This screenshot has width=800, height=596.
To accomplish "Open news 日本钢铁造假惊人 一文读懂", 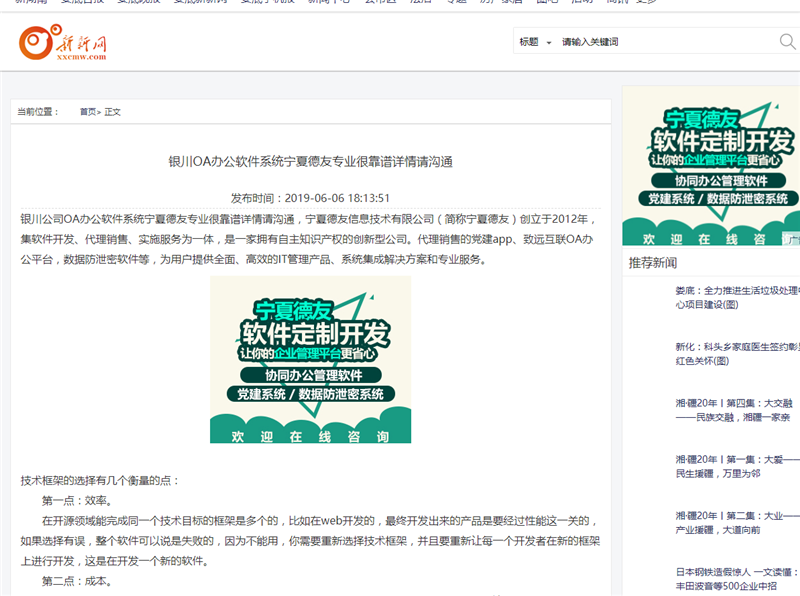I will click(x=737, y=579).
